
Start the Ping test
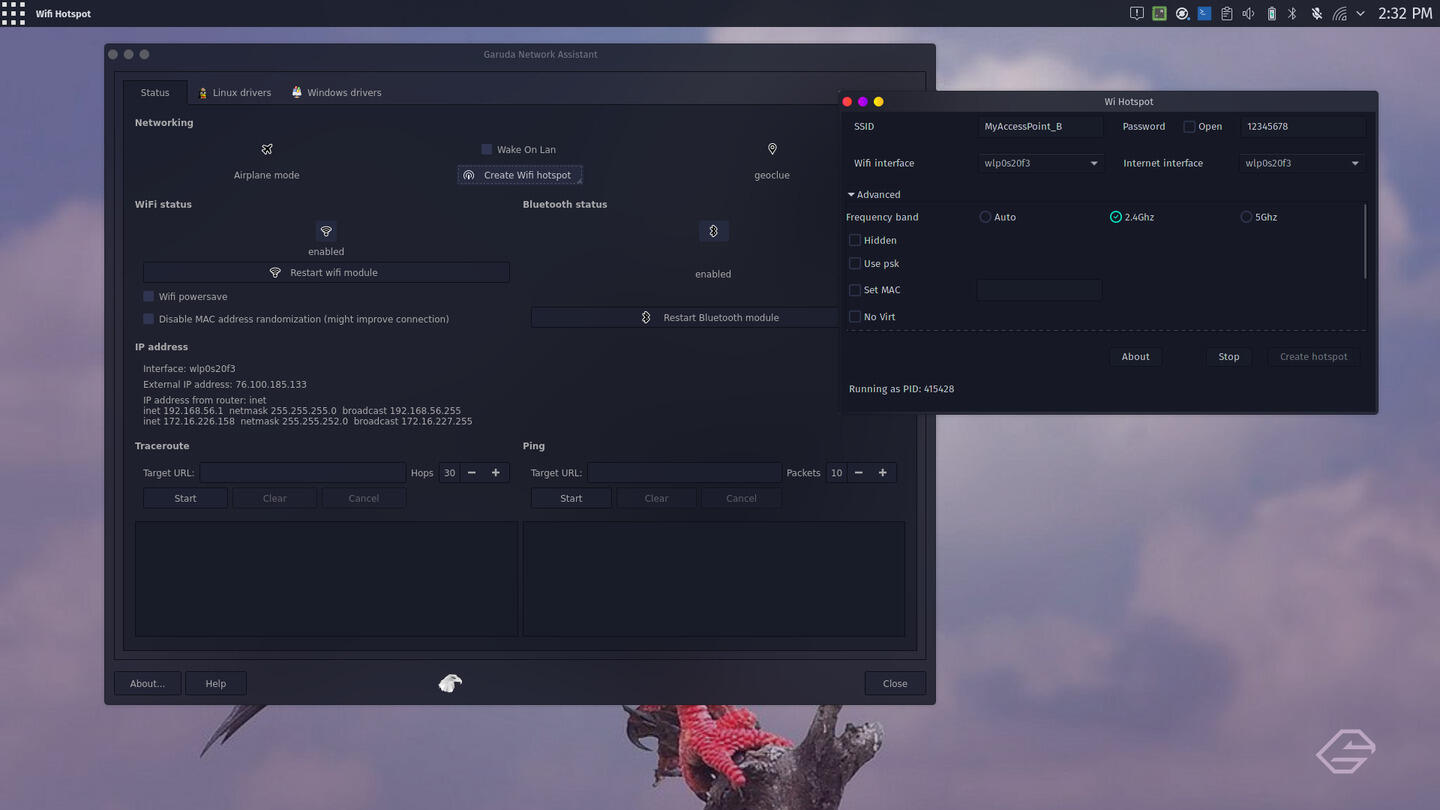571,498
